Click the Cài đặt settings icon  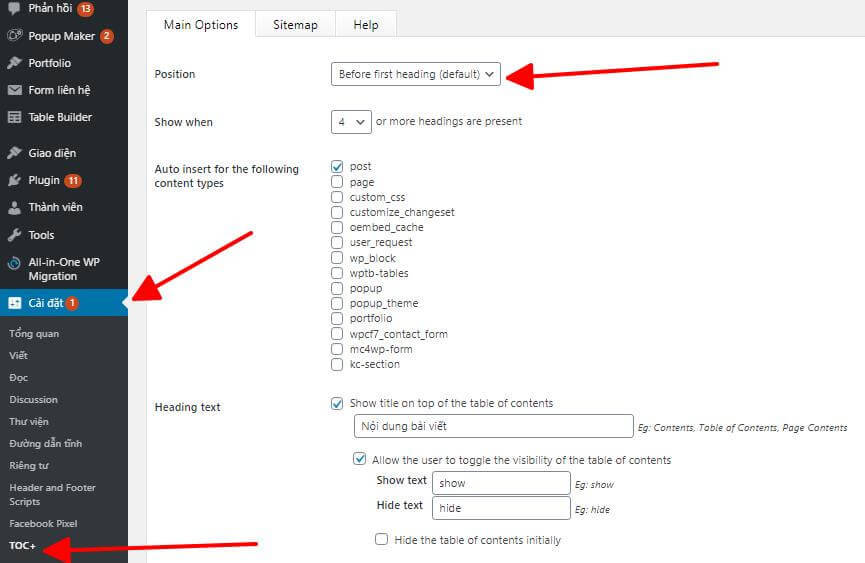click(x=14, y=303)
